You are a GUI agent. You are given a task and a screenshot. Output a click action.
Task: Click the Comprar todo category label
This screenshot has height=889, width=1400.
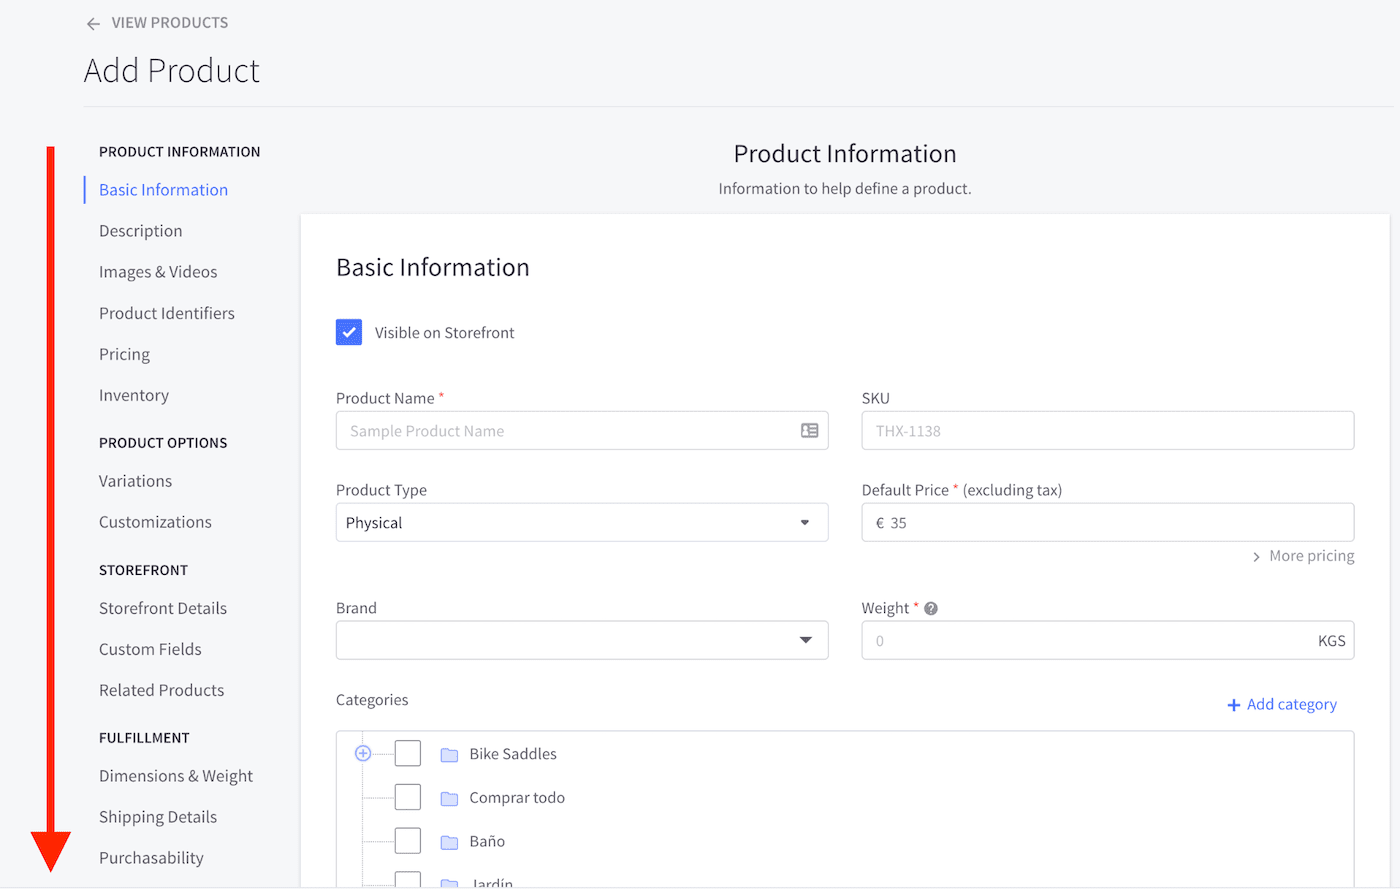pos(517,798)
